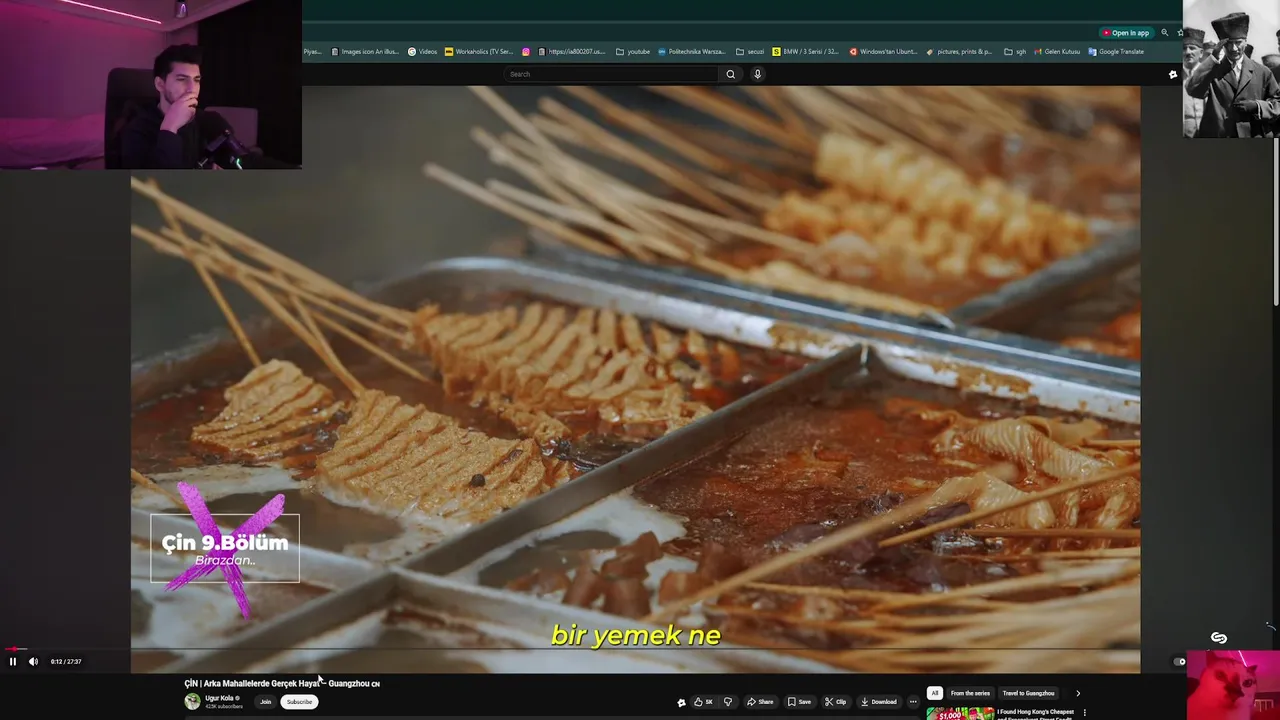This screenshot has width=1280, height=720.
Task: Click the YouTube search magnifier button
Action: tap(730, 74)
